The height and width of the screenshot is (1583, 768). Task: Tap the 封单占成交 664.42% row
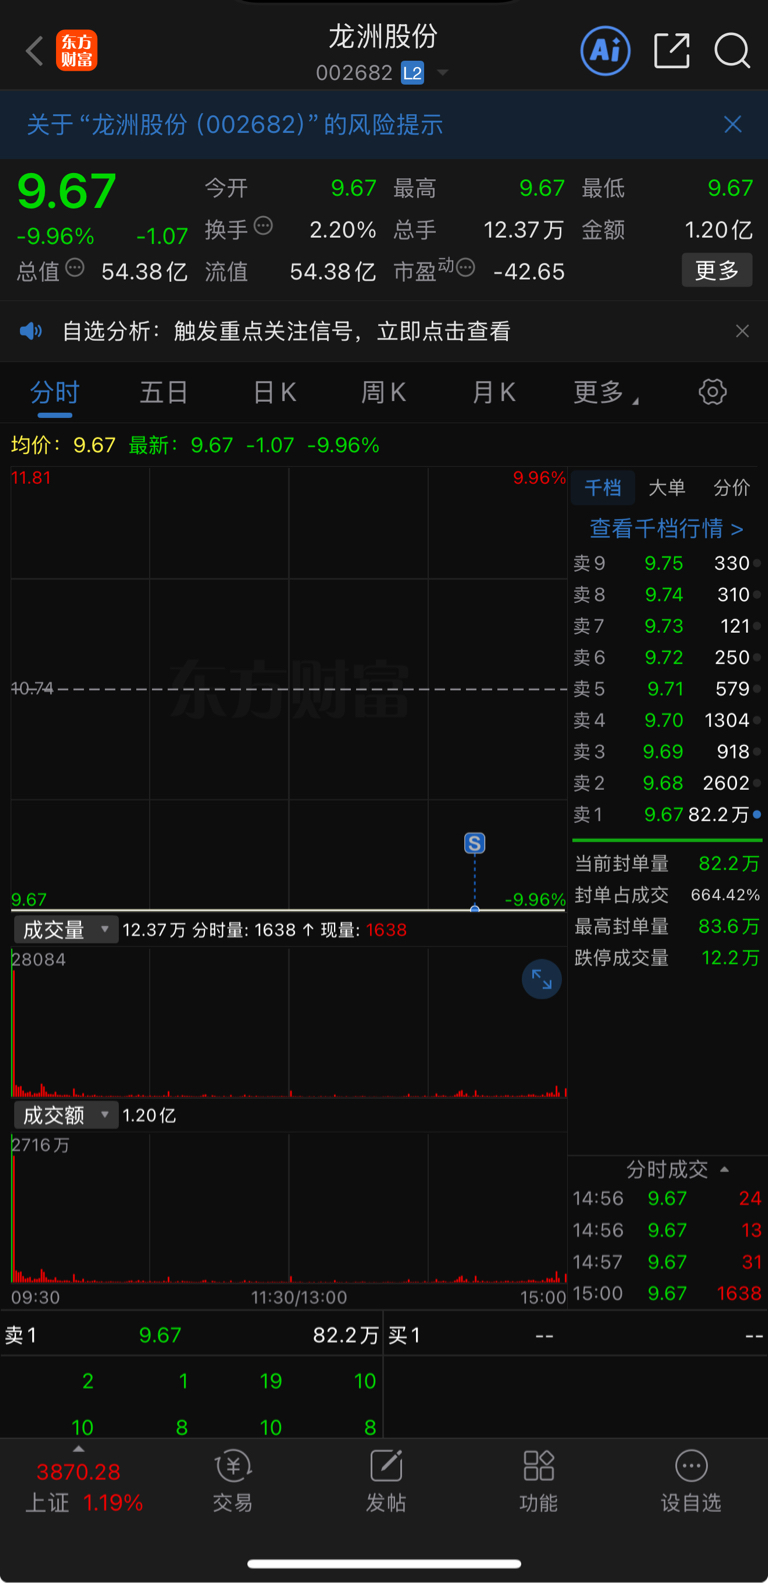[x=667, y=895]
